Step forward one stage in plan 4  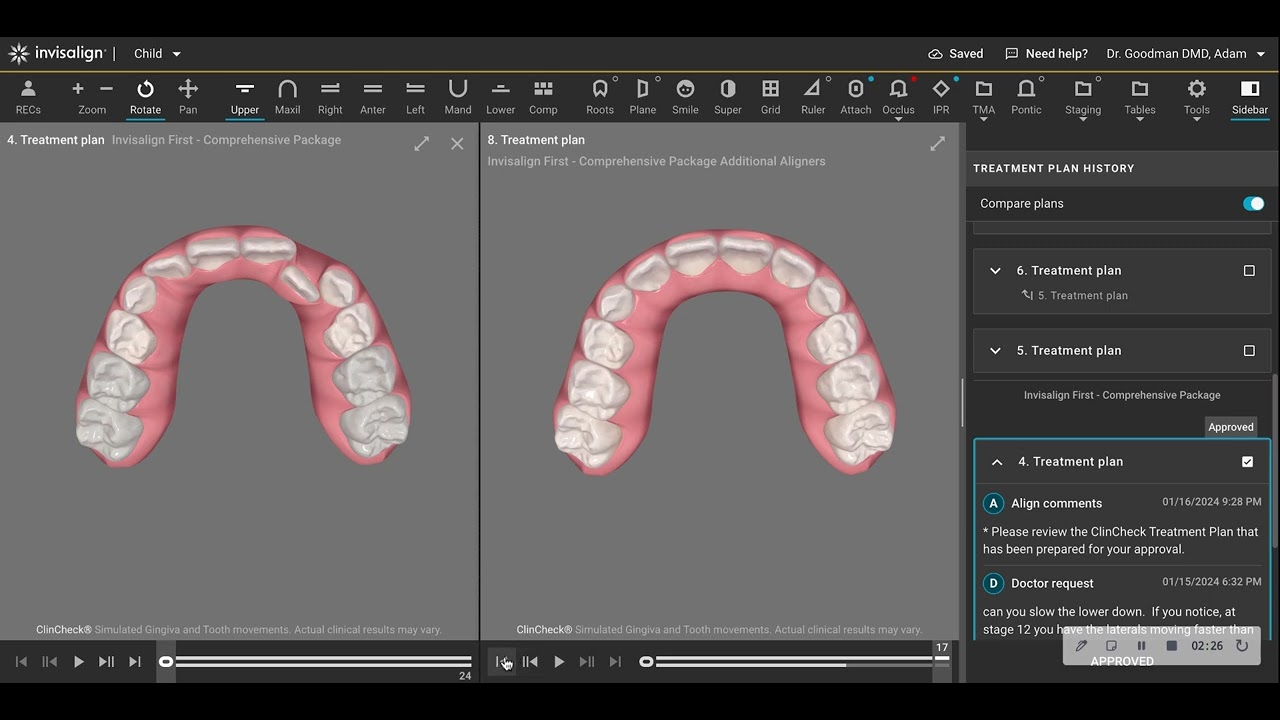pyautogui.click(x=106, y=662)
